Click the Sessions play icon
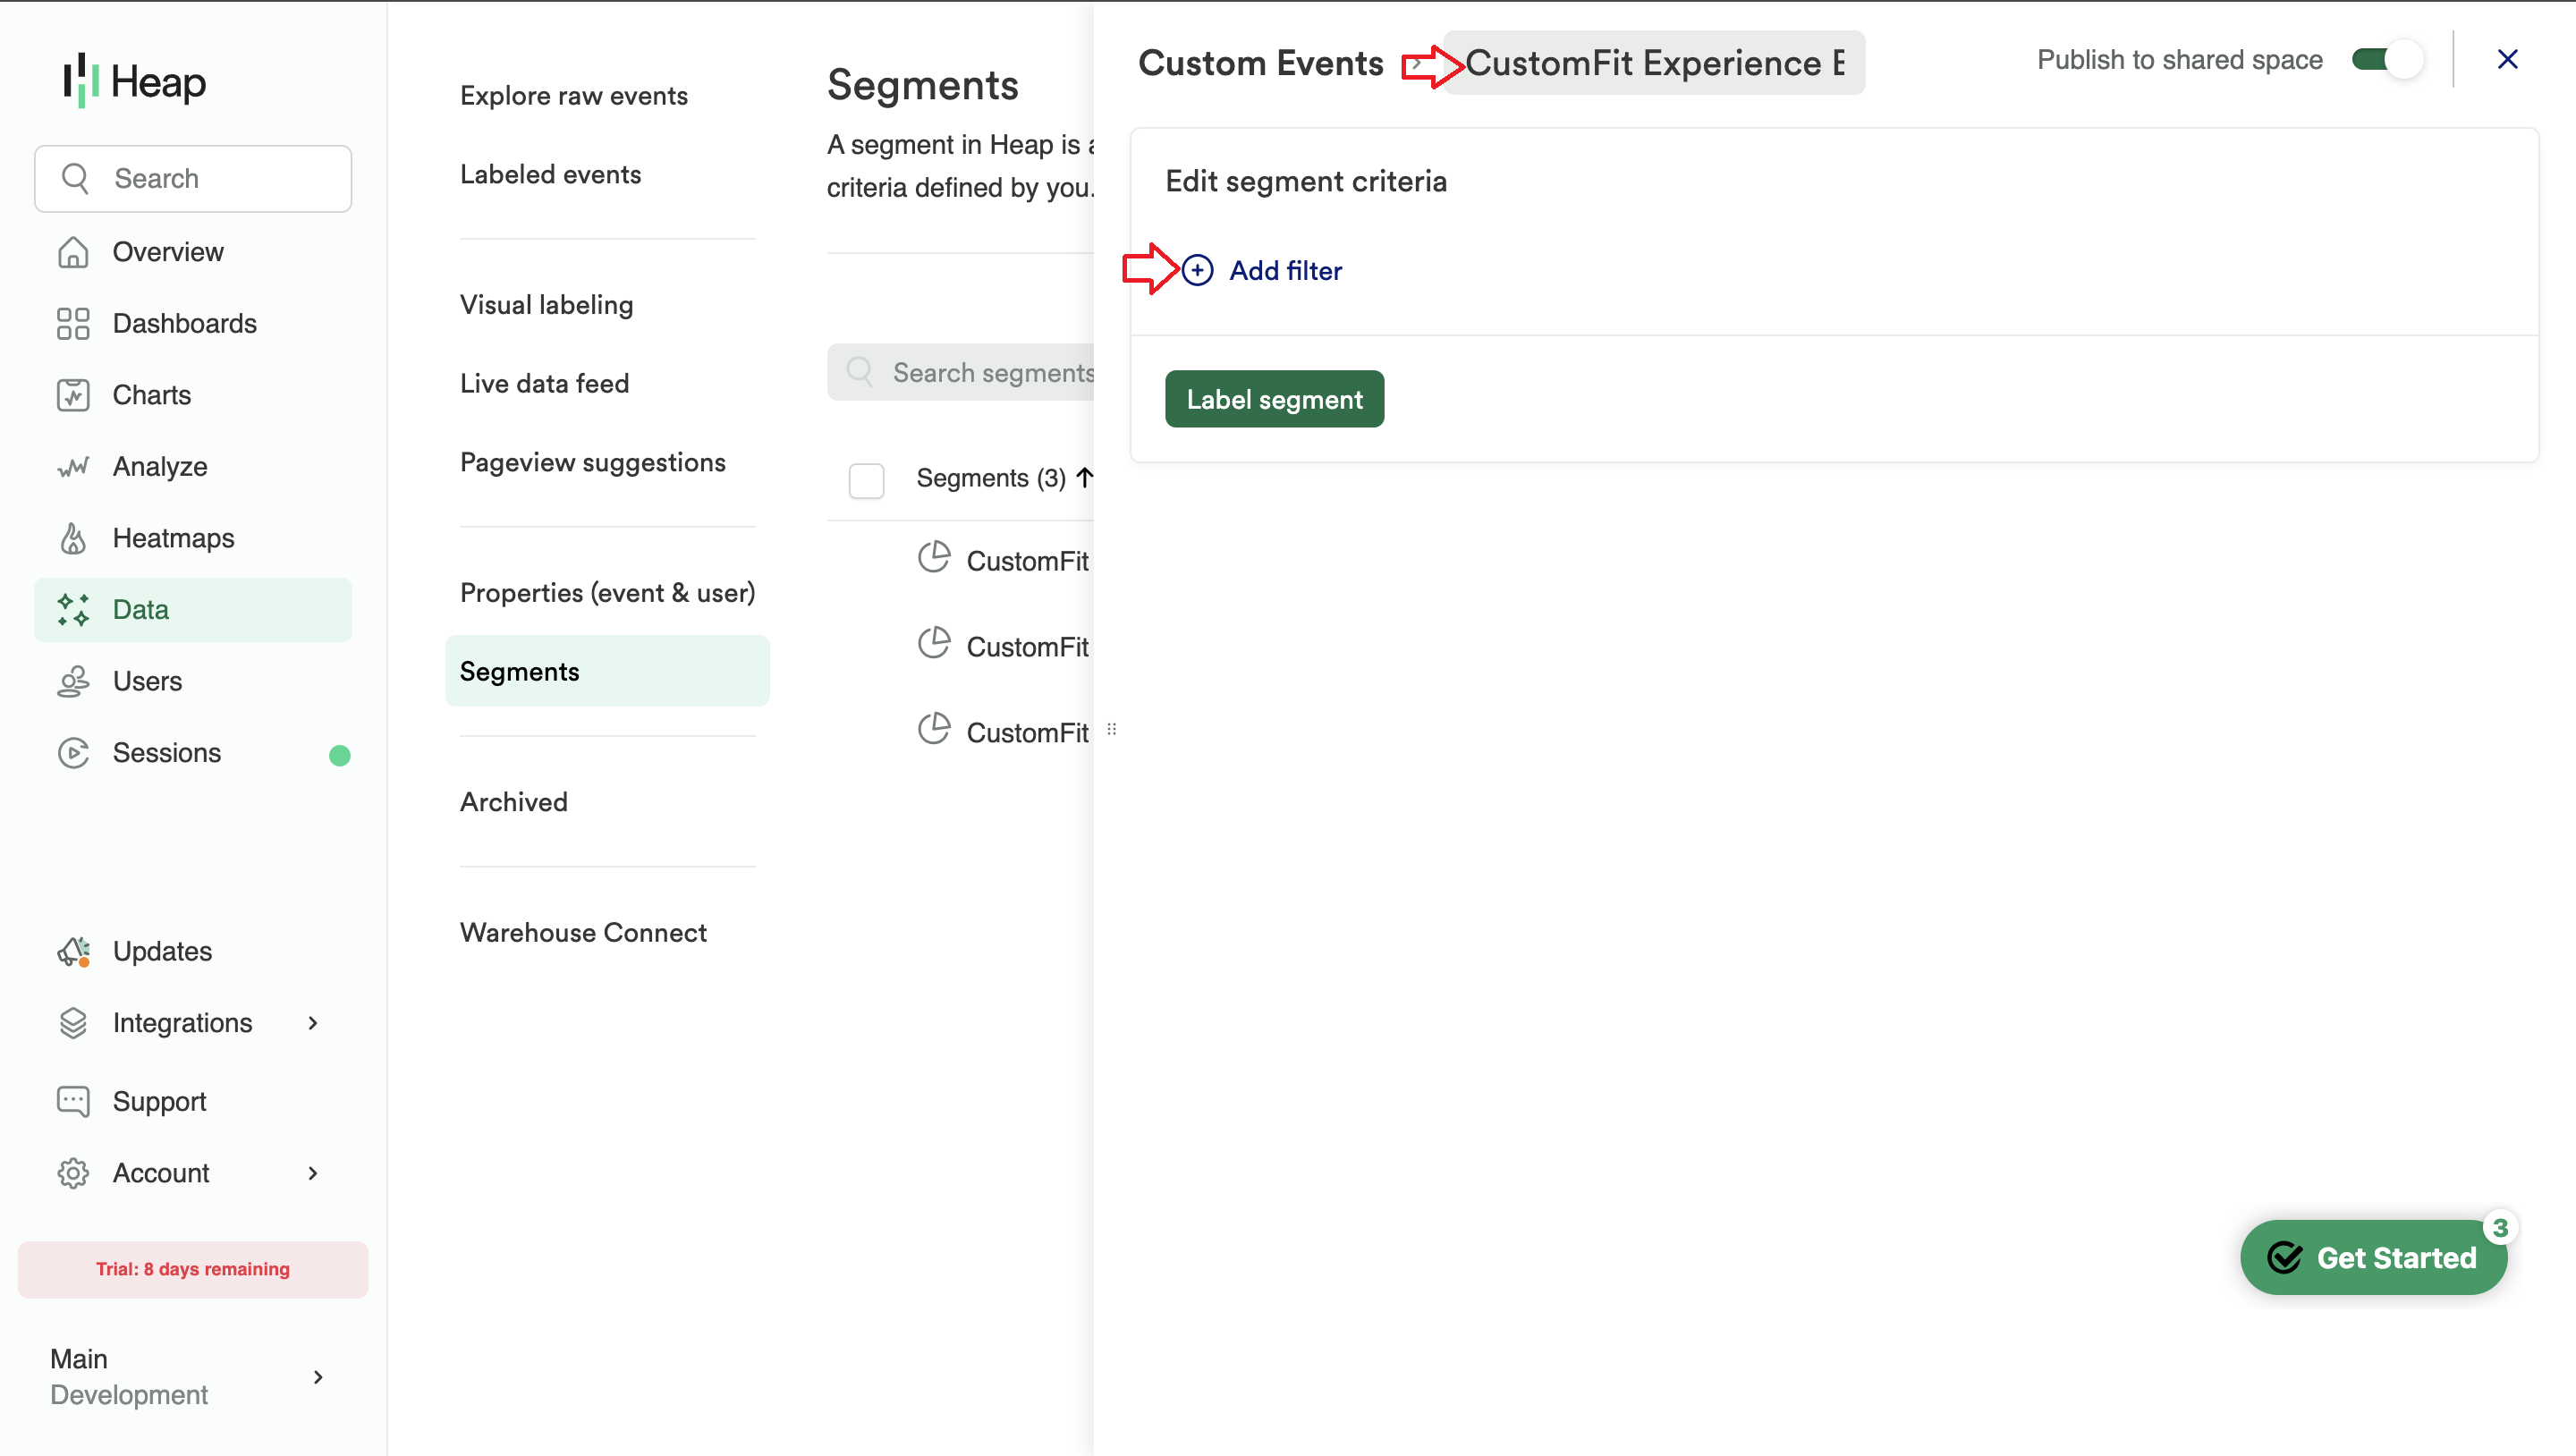Screen dimensions: 2576x1456 pos(73,752)
